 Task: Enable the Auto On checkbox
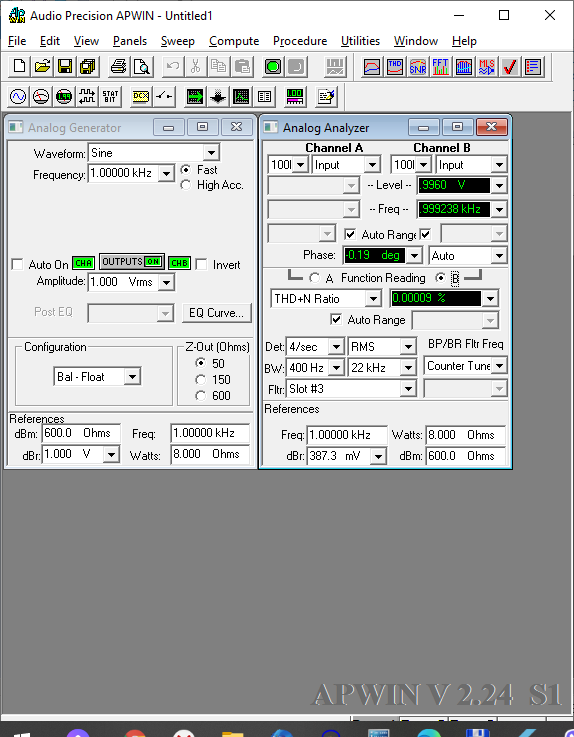17,264
